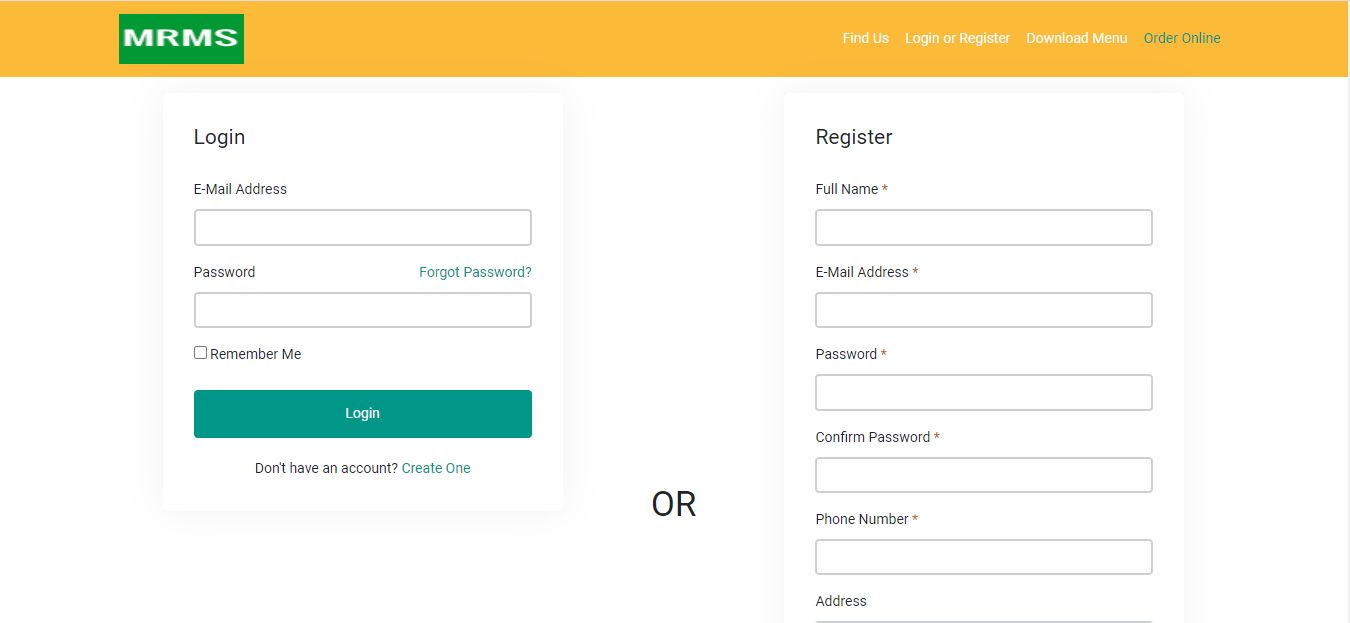1350x623 pixels.
Task: Enable the Remember Me checkbox
Action: (x=201, y=353)
